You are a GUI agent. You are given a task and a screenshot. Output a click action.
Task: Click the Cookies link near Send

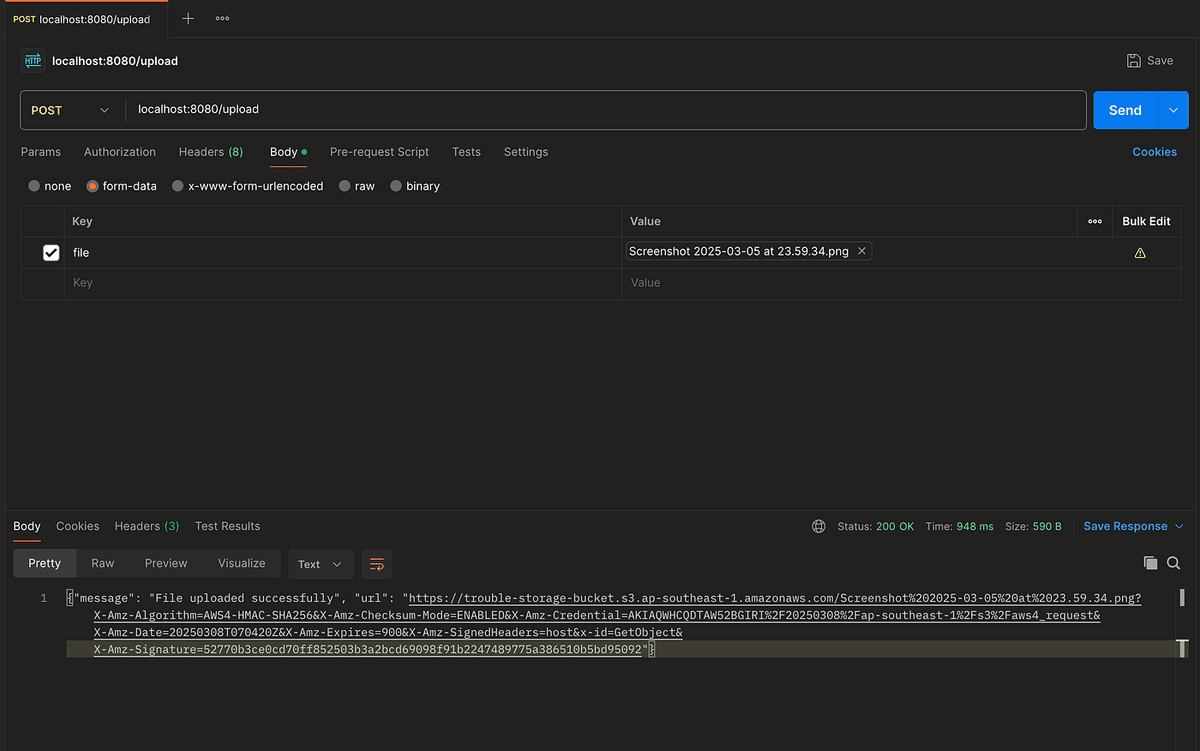tap(1154, 152)
